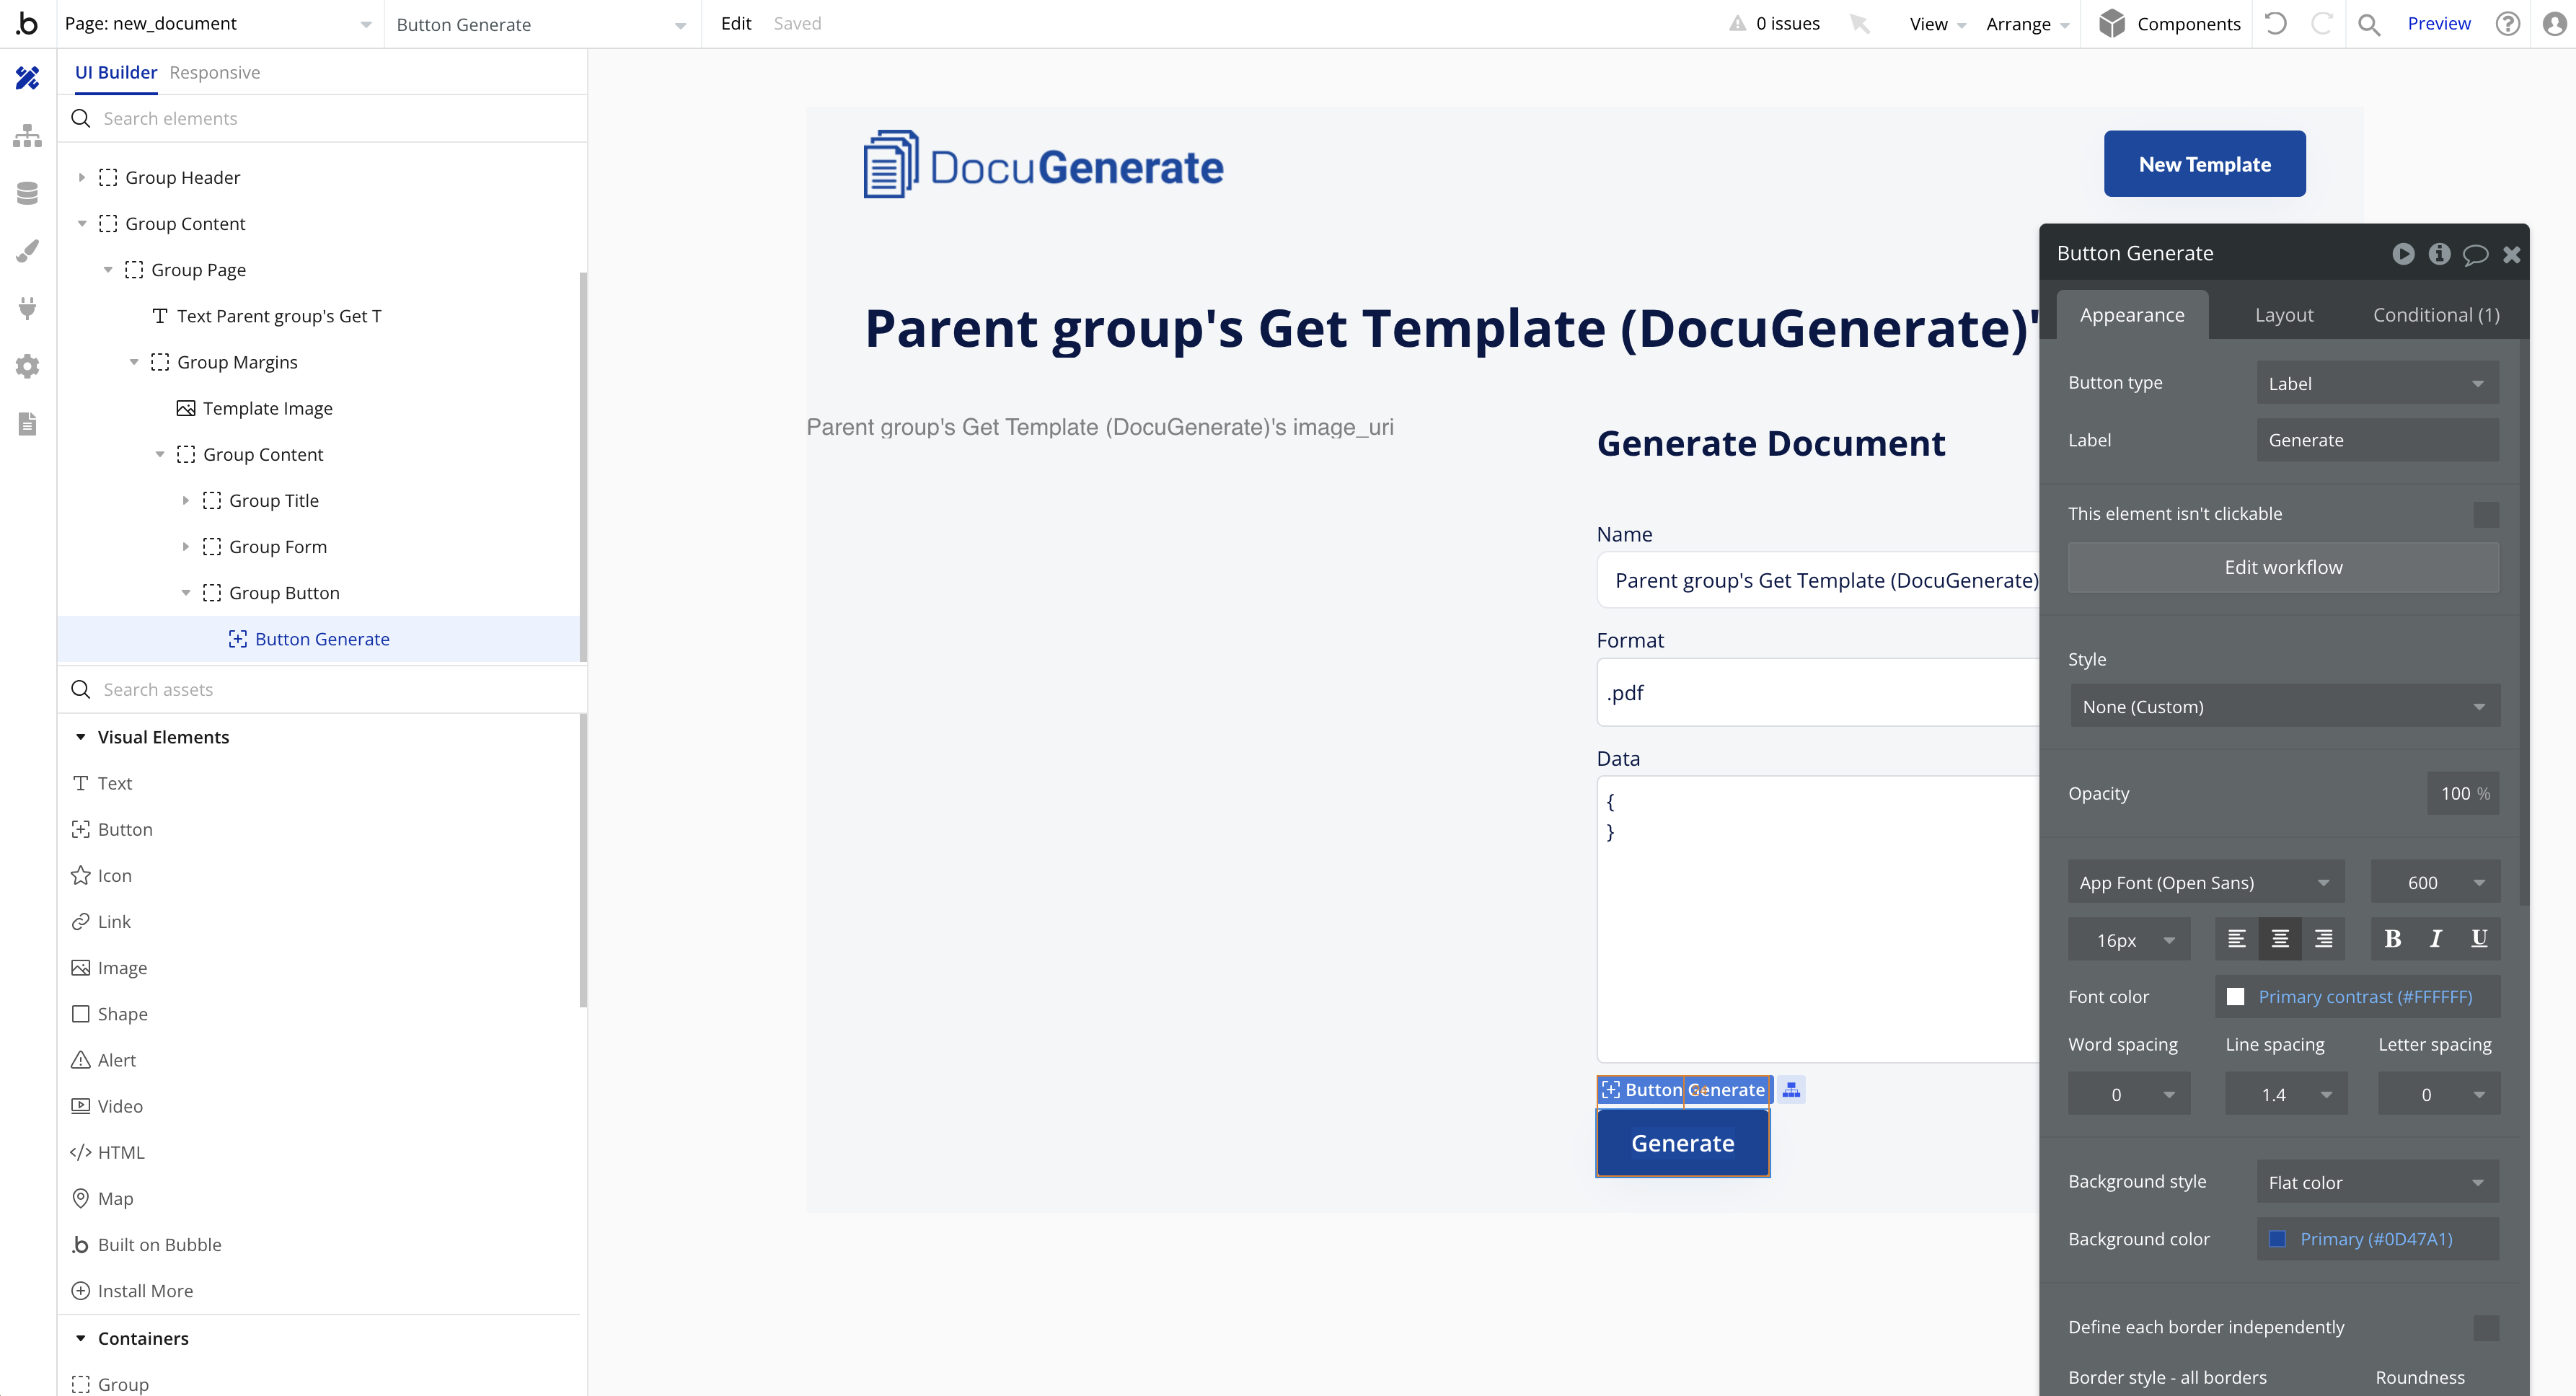Enable the 'This element isn't clickable' checkbox

click(x=2488, y=514)
